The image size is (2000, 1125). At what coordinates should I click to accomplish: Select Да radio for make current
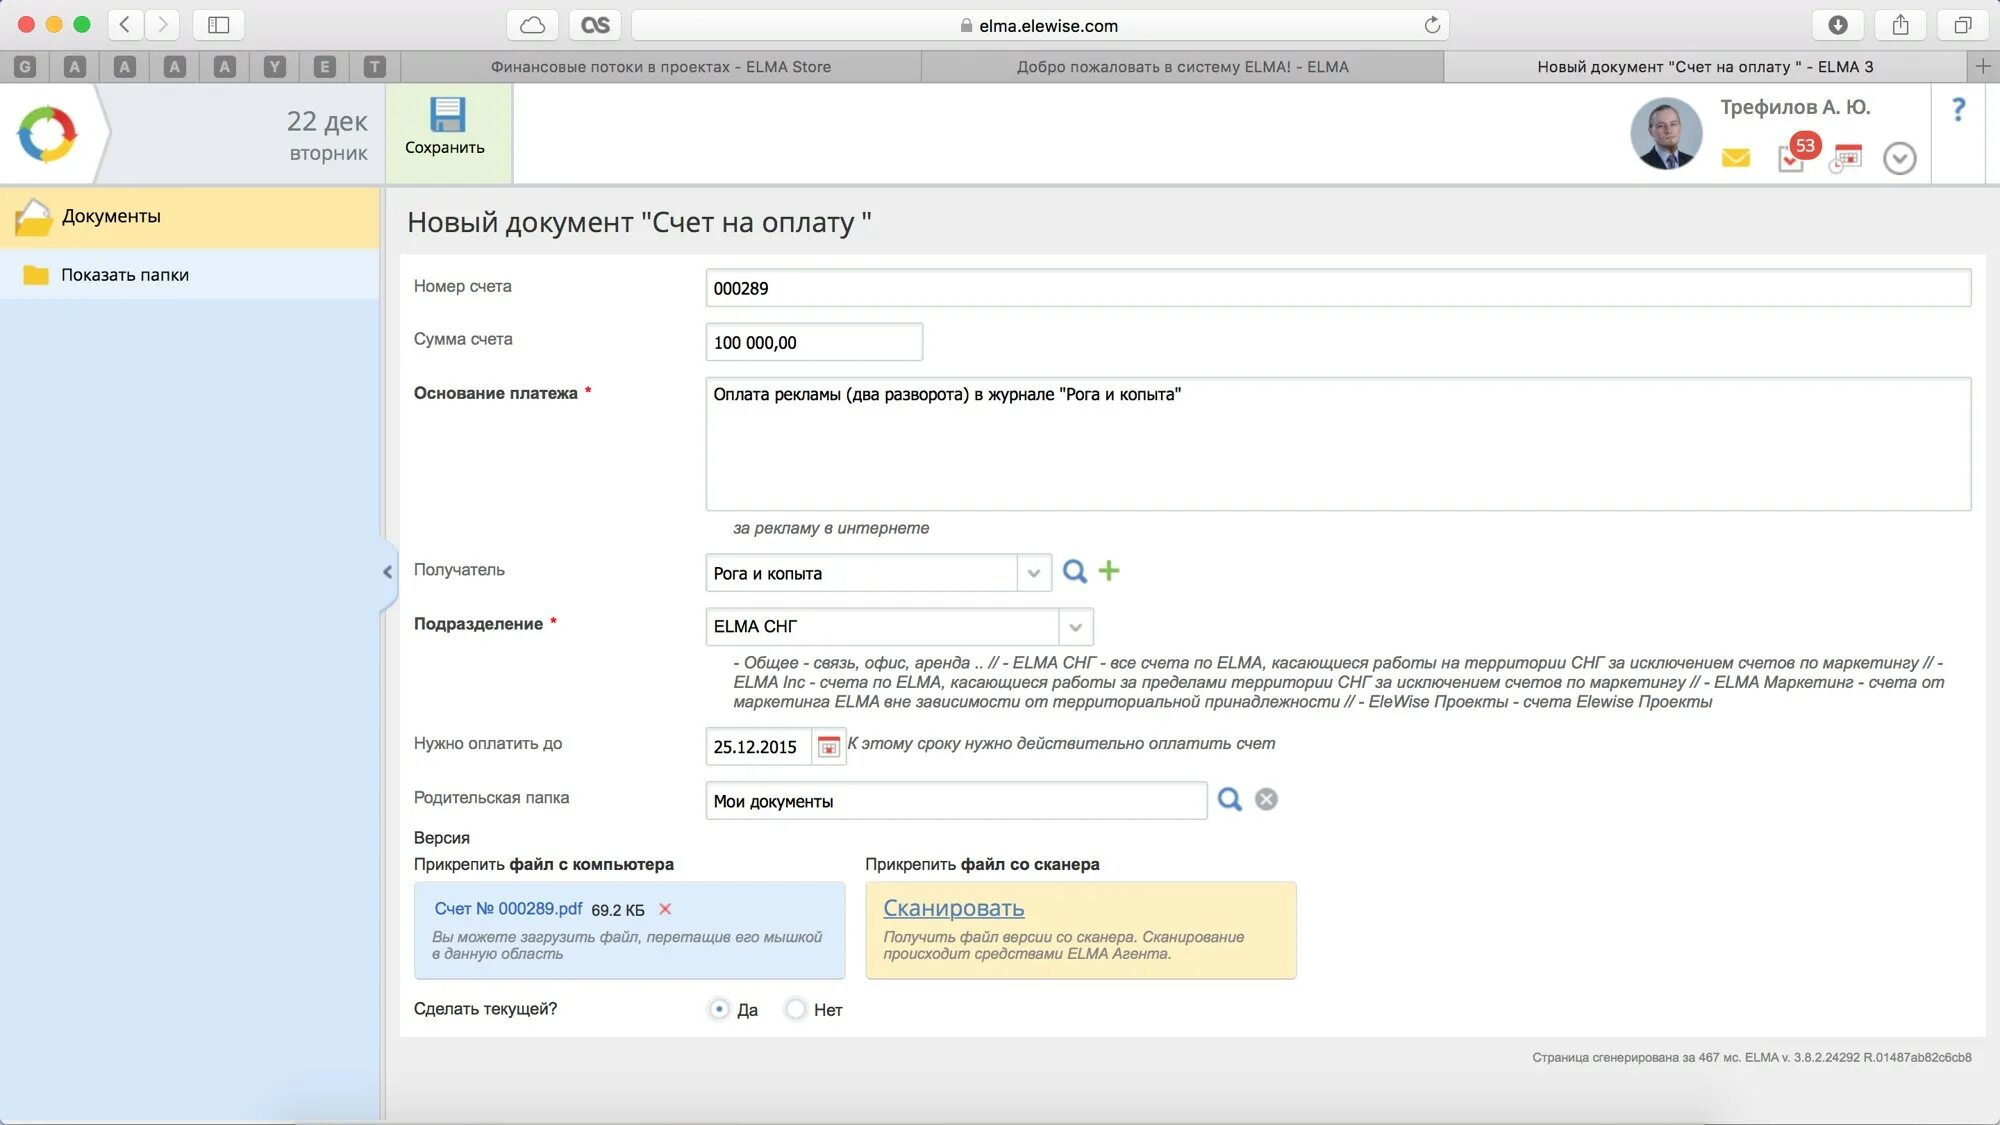pyautogui.click(x=719, y=1009)
